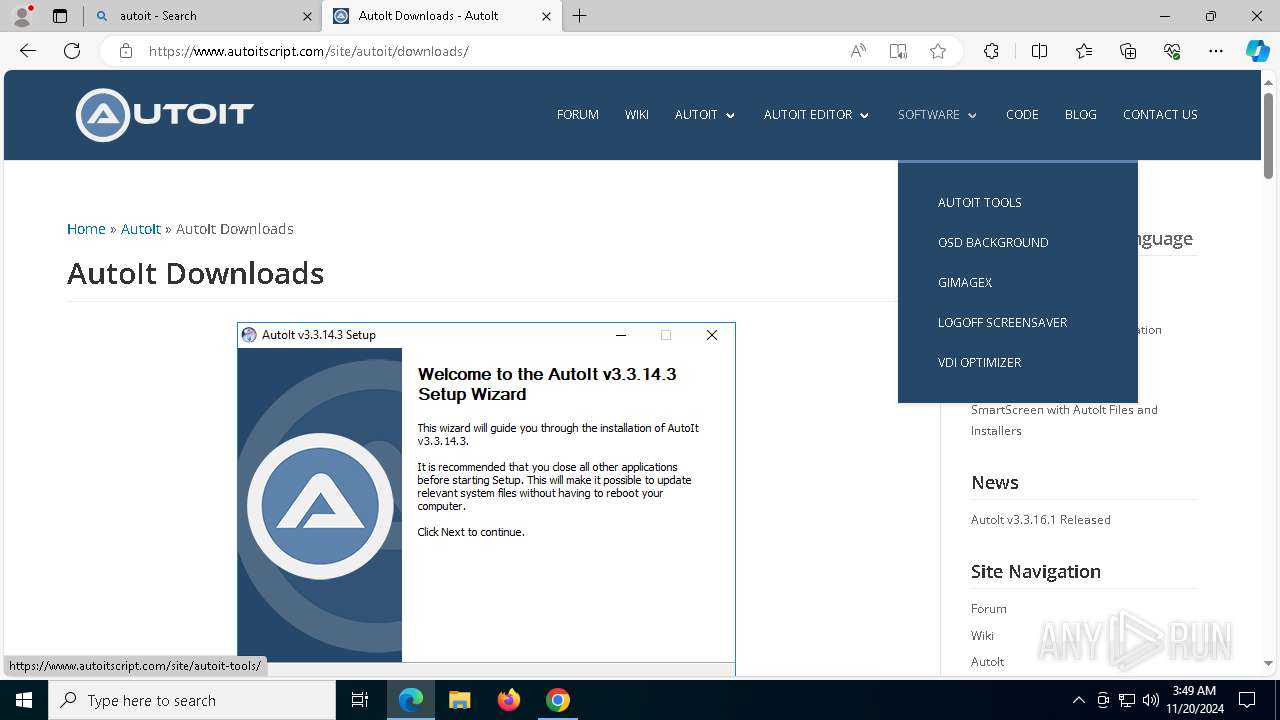Image resolution: width=1280 pixels, height=720 pixels.
Task: Show hidden tray icons chevron
Action: coord(1078,700)
